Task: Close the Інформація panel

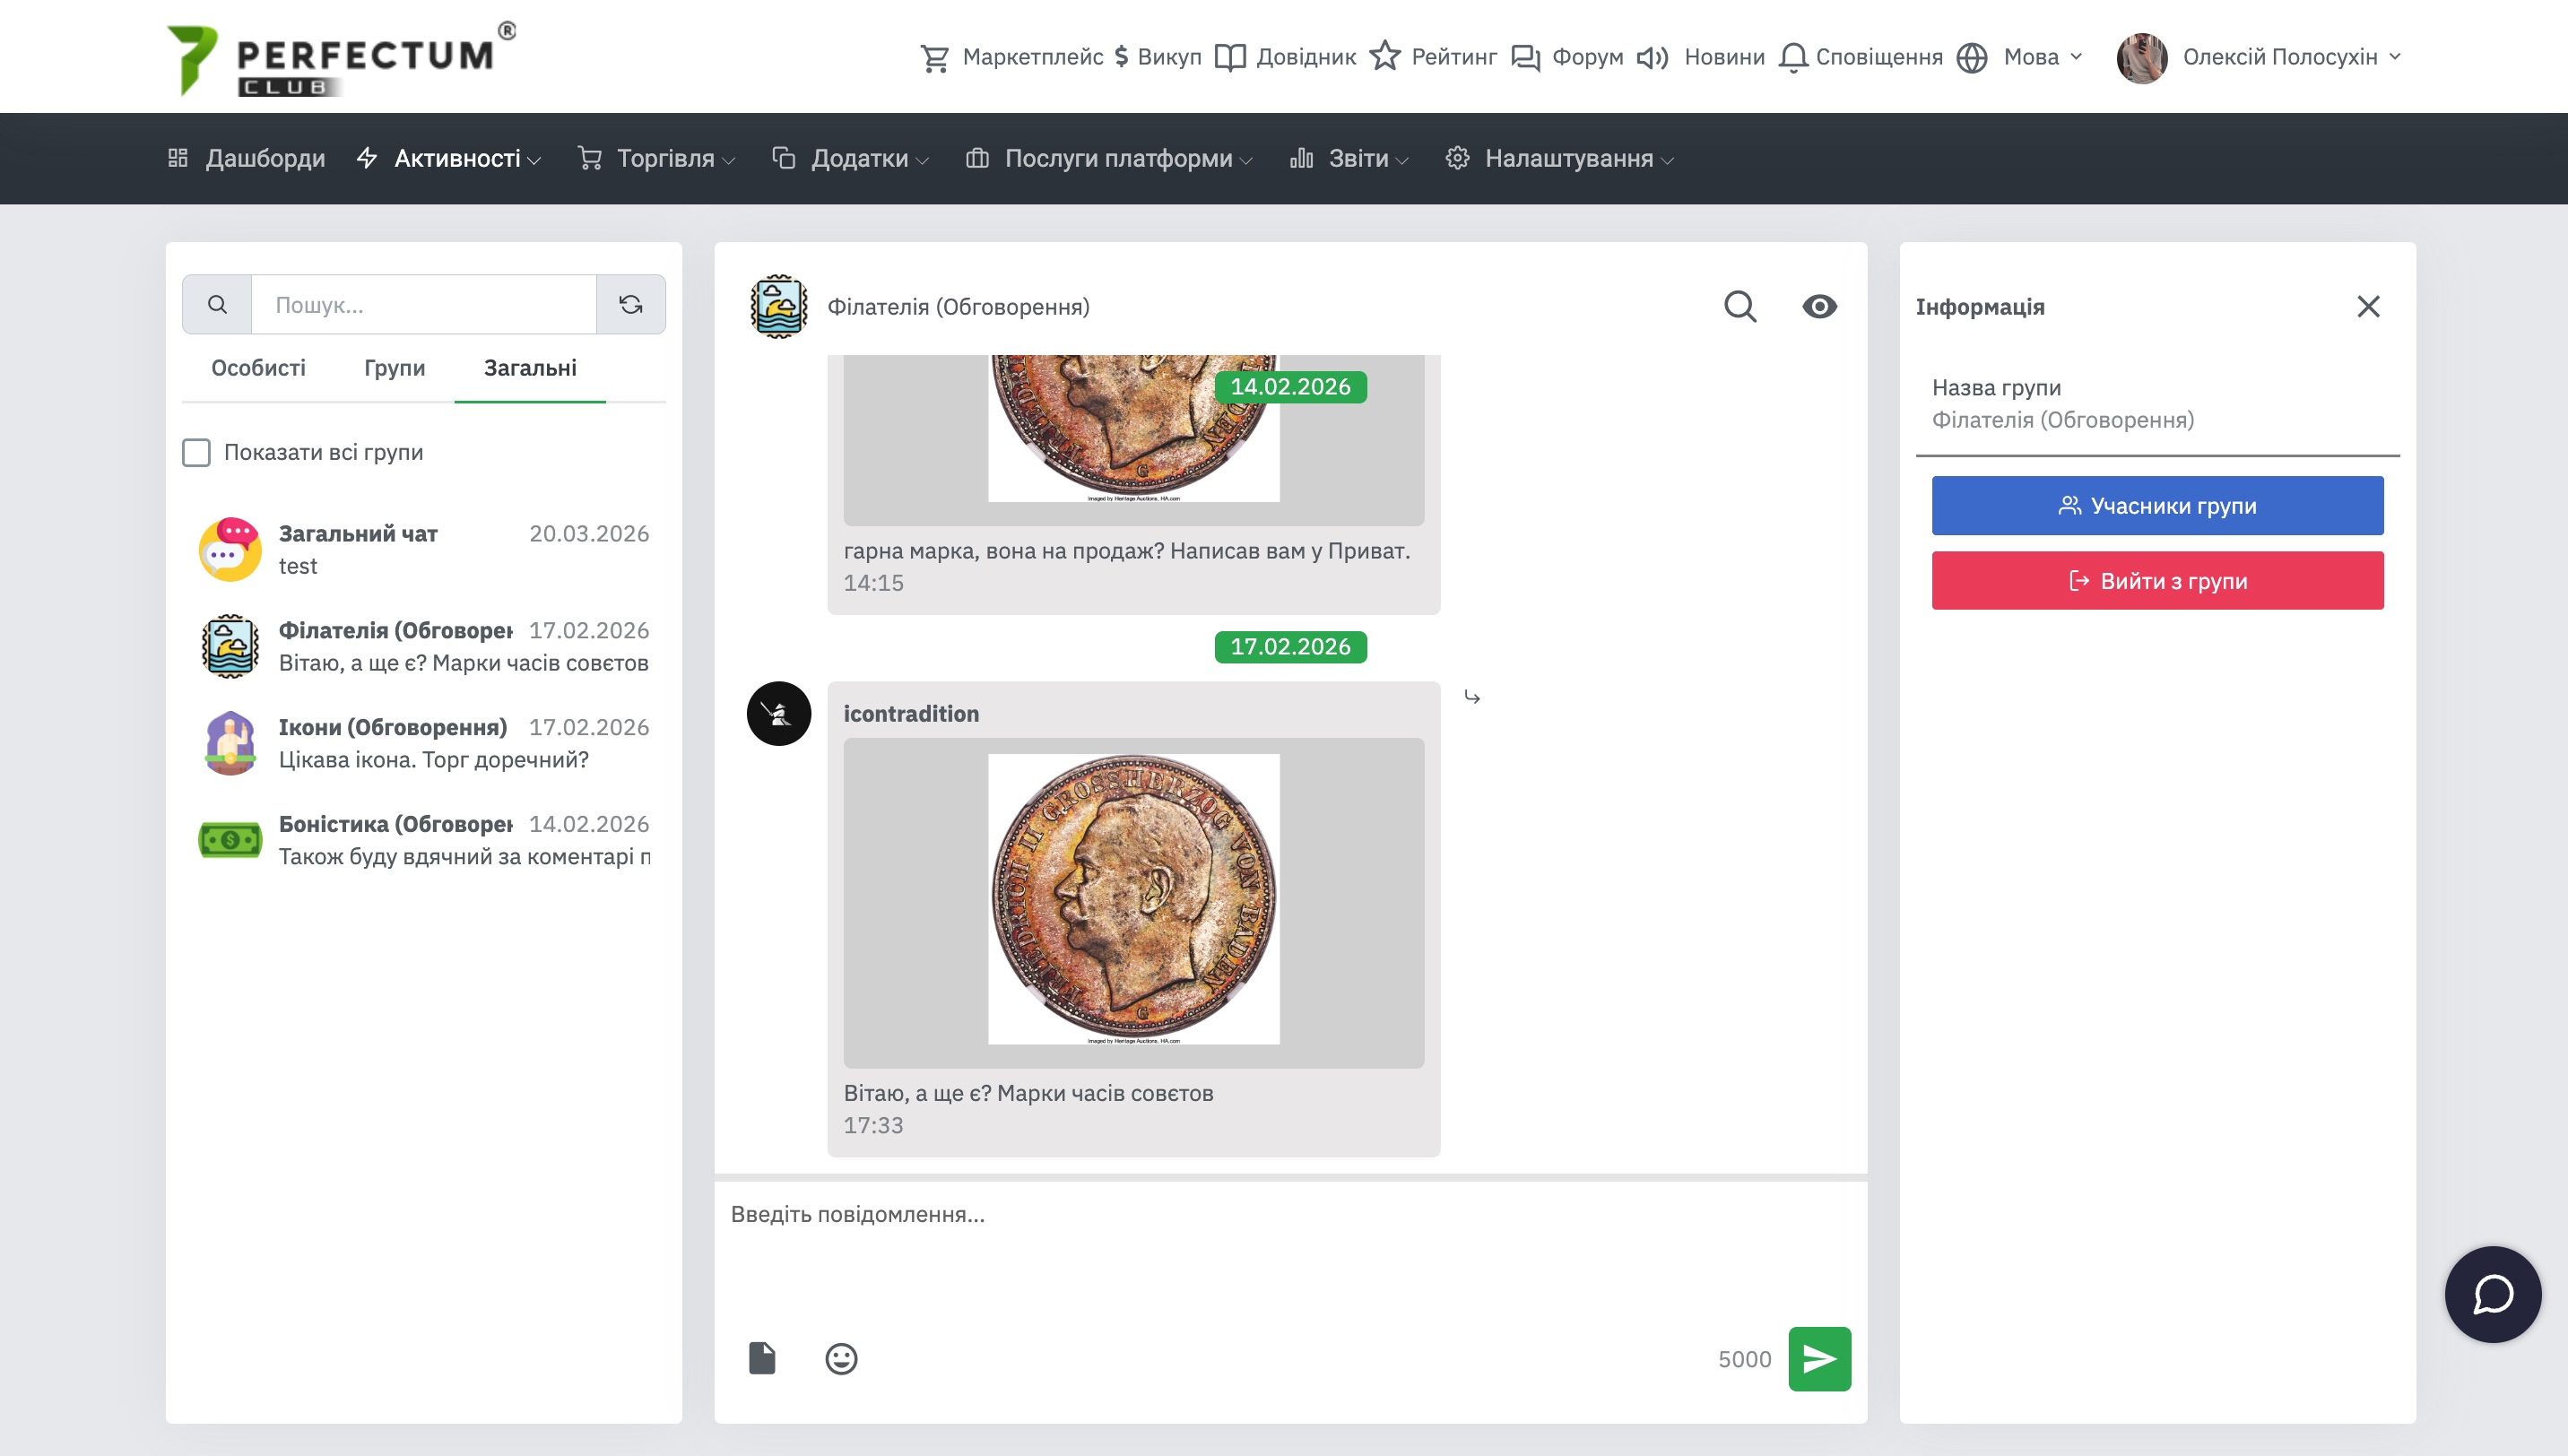Action: 2367,306
